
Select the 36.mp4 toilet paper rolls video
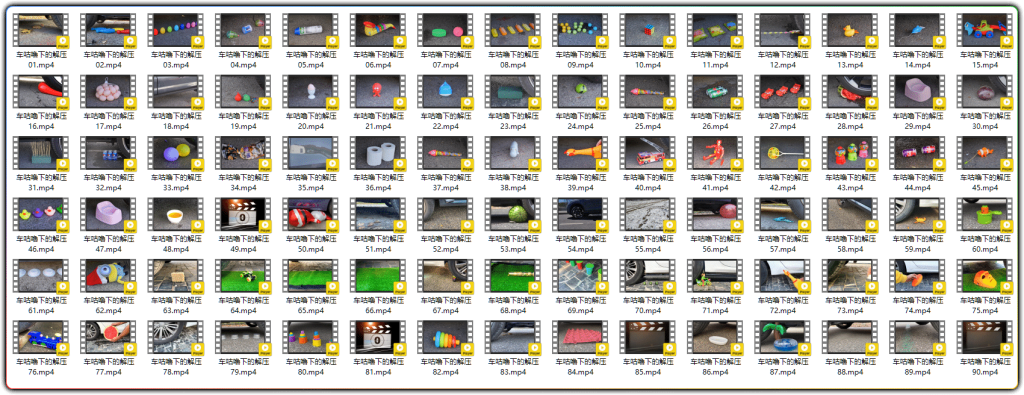click(x=377, y=153)
